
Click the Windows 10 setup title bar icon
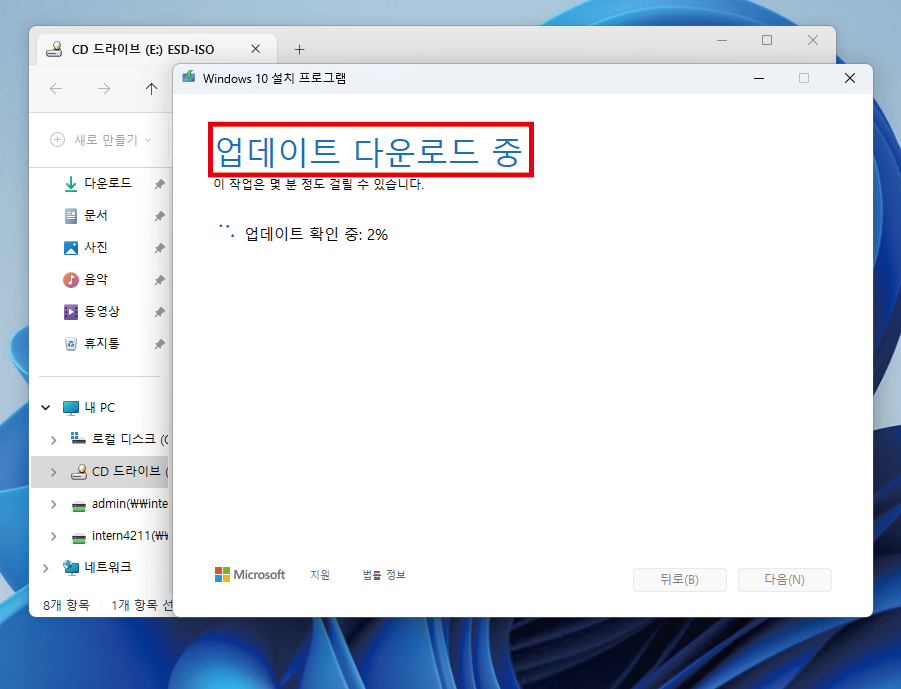(x=189, y=78)
